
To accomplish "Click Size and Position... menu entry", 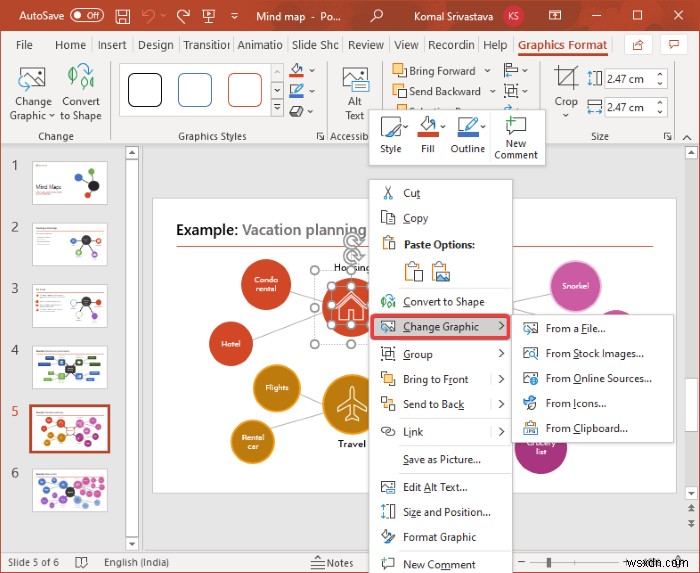I will point(440,512).
